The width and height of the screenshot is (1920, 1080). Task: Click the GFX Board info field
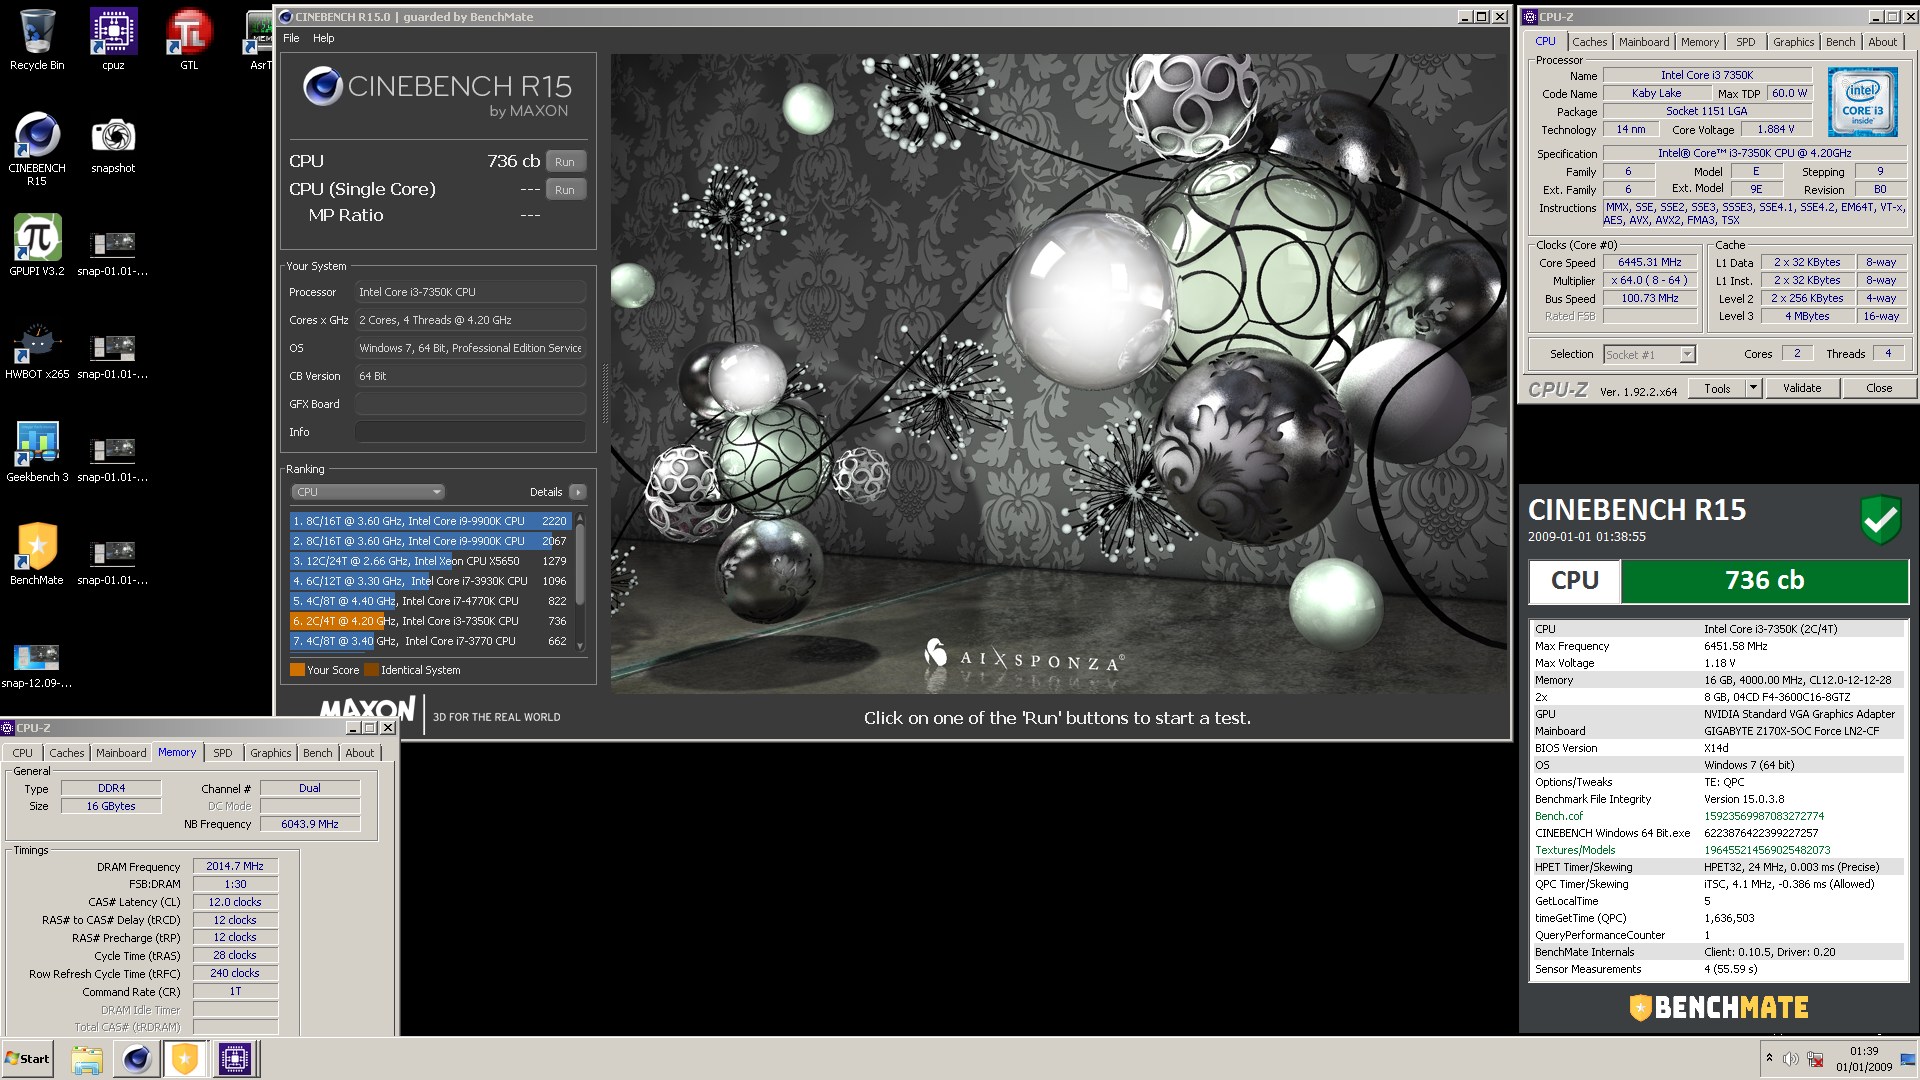point(470,404)
